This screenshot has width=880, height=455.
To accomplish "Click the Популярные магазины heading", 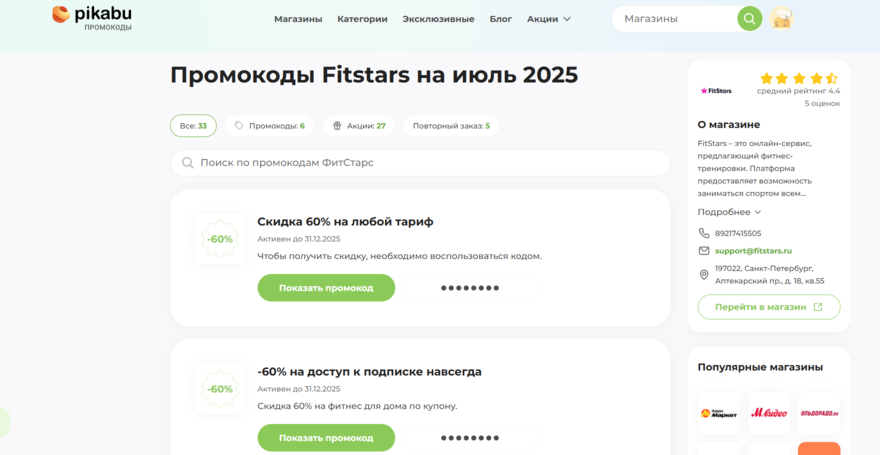I will pyautogui.click(x=760, y=367).
